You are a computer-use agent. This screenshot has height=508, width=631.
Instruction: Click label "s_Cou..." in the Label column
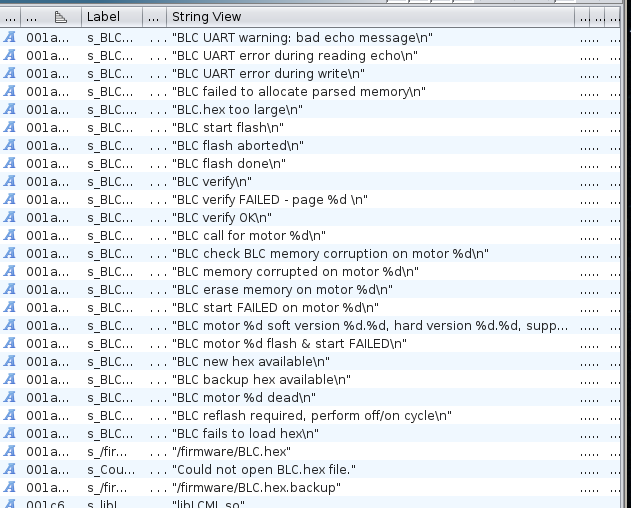click(111, 470)
